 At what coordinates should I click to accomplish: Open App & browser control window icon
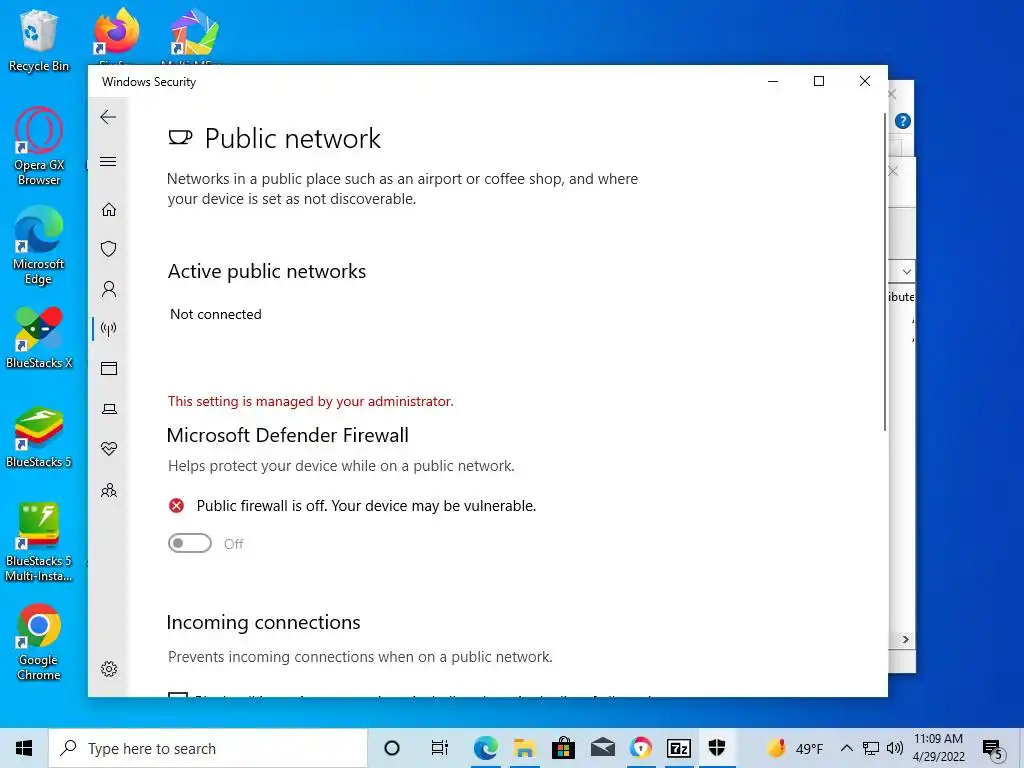(x=109, y=368)
